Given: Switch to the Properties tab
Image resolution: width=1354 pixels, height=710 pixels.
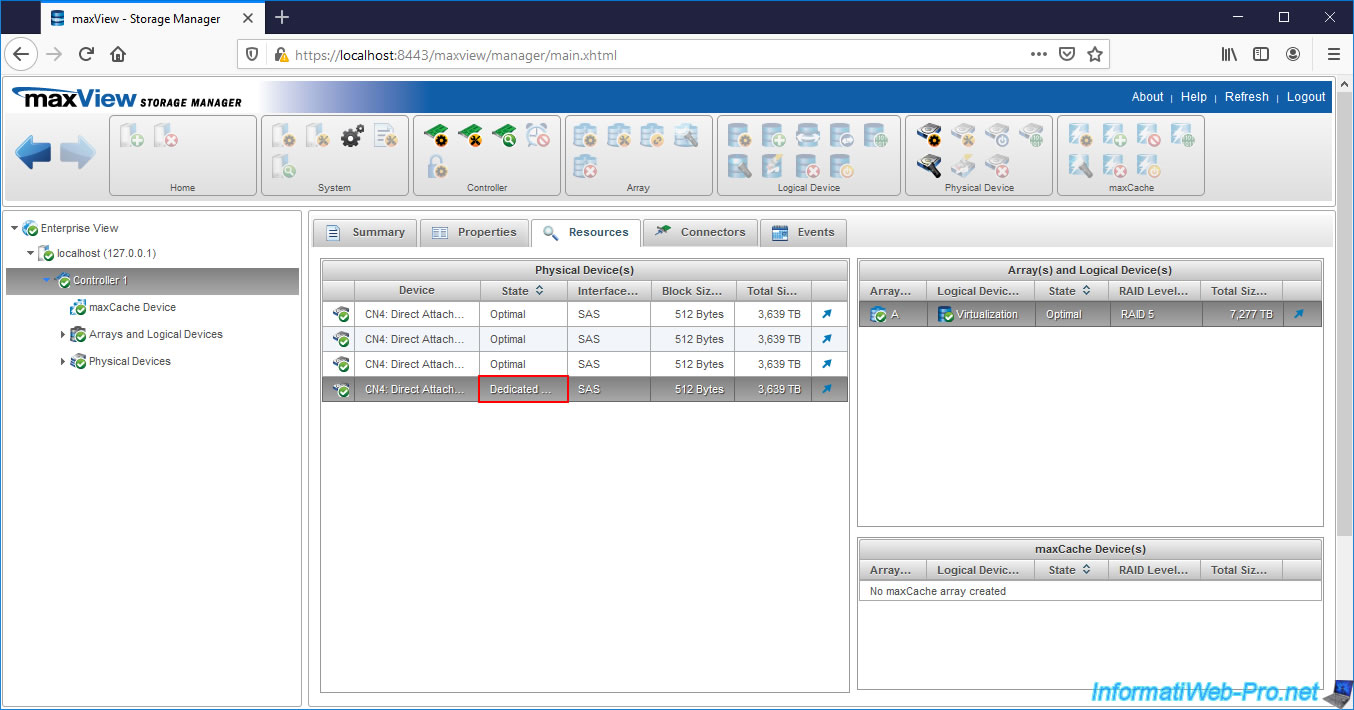Looking at the screenshot, I should click(x=473, y=232).
